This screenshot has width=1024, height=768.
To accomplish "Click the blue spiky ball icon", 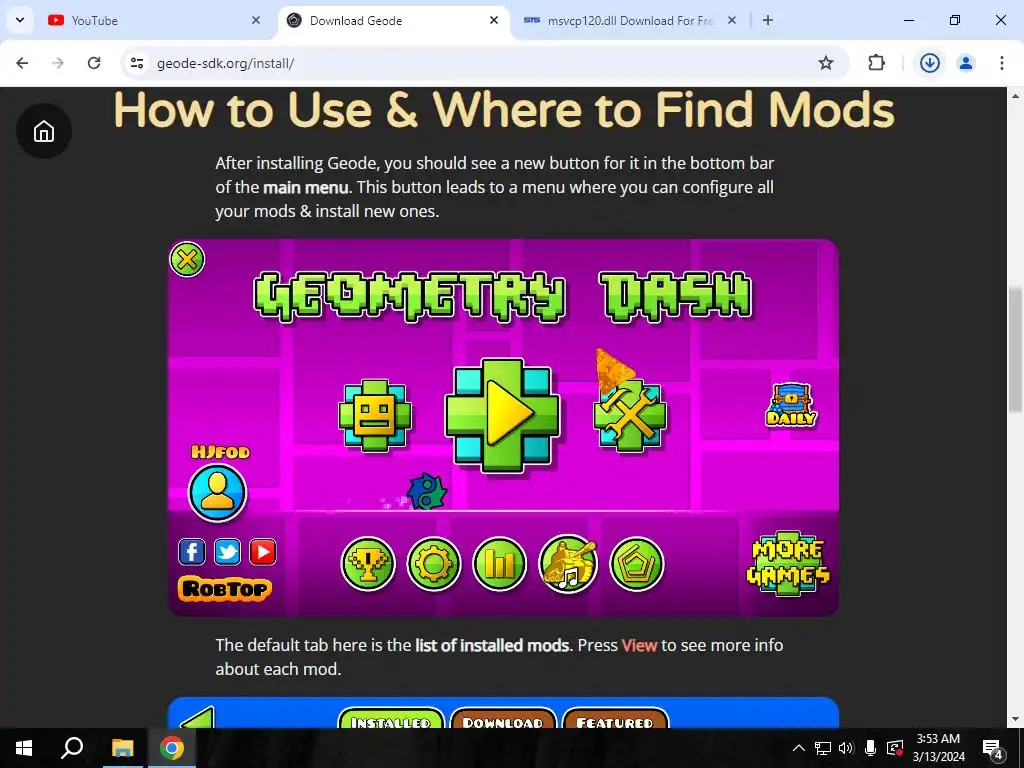I will 426,492.
